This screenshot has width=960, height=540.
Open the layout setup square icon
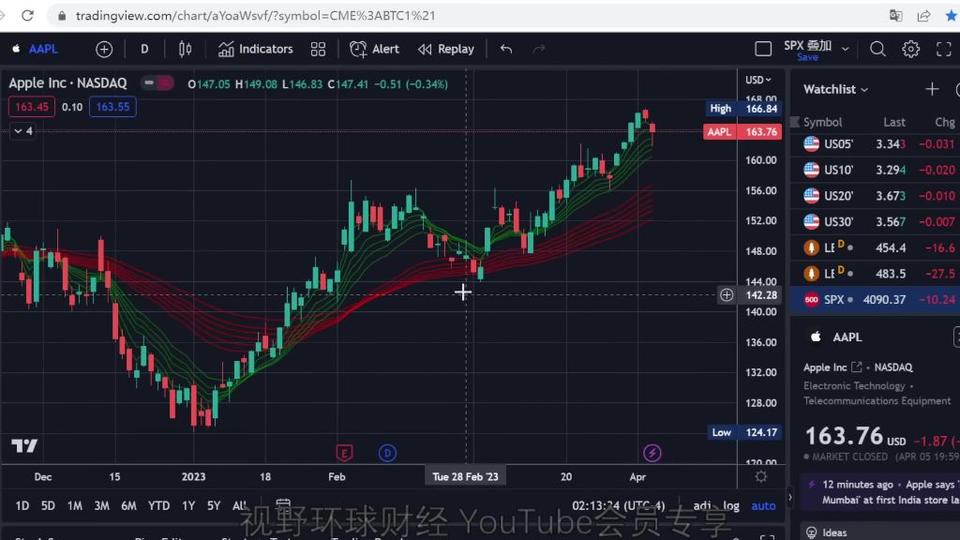[x=763, y=49]
